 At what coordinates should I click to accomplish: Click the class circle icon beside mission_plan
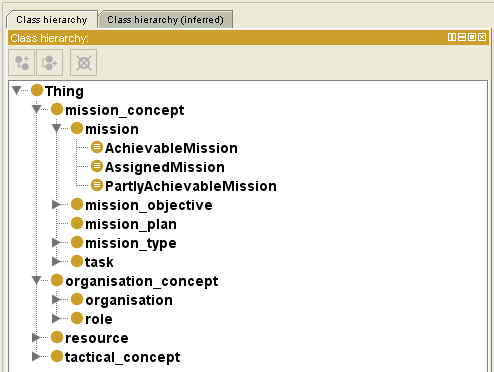tap(77, 223)
